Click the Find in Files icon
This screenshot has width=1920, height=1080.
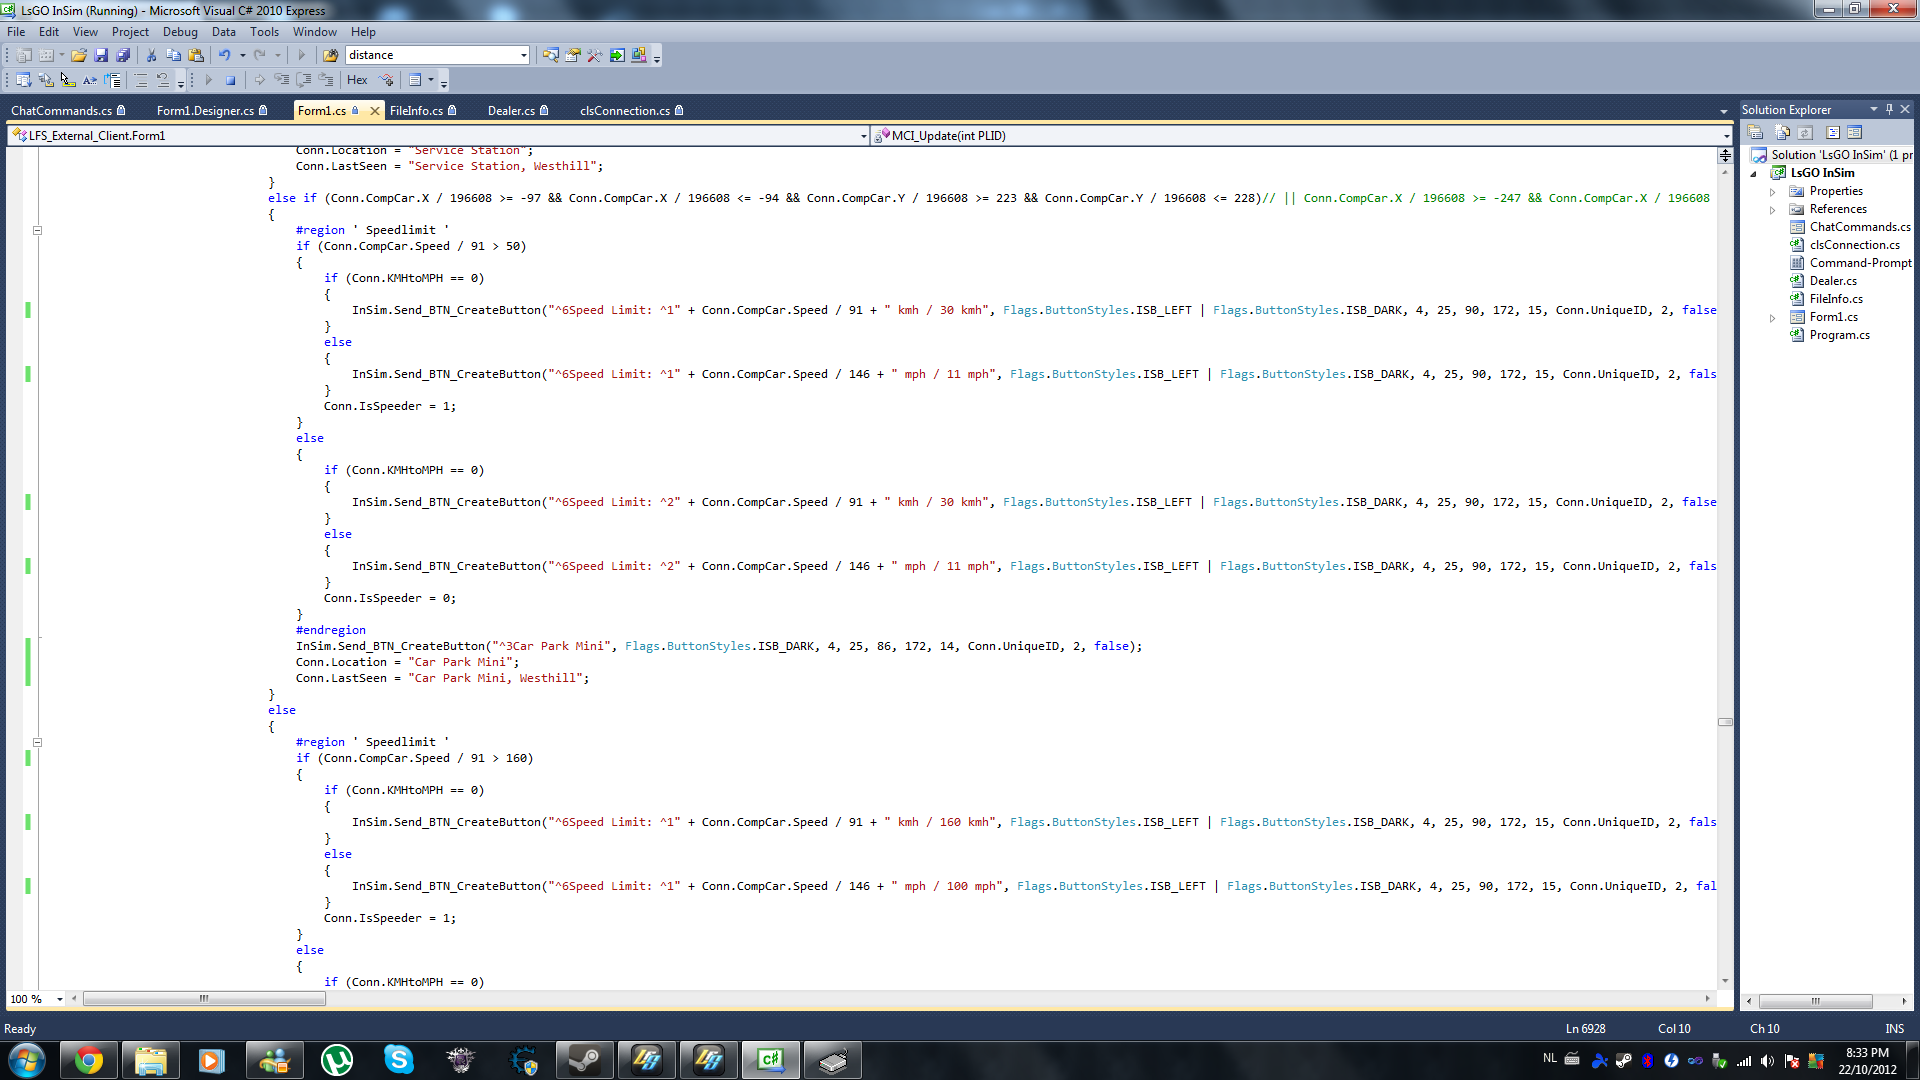(330, 55)
